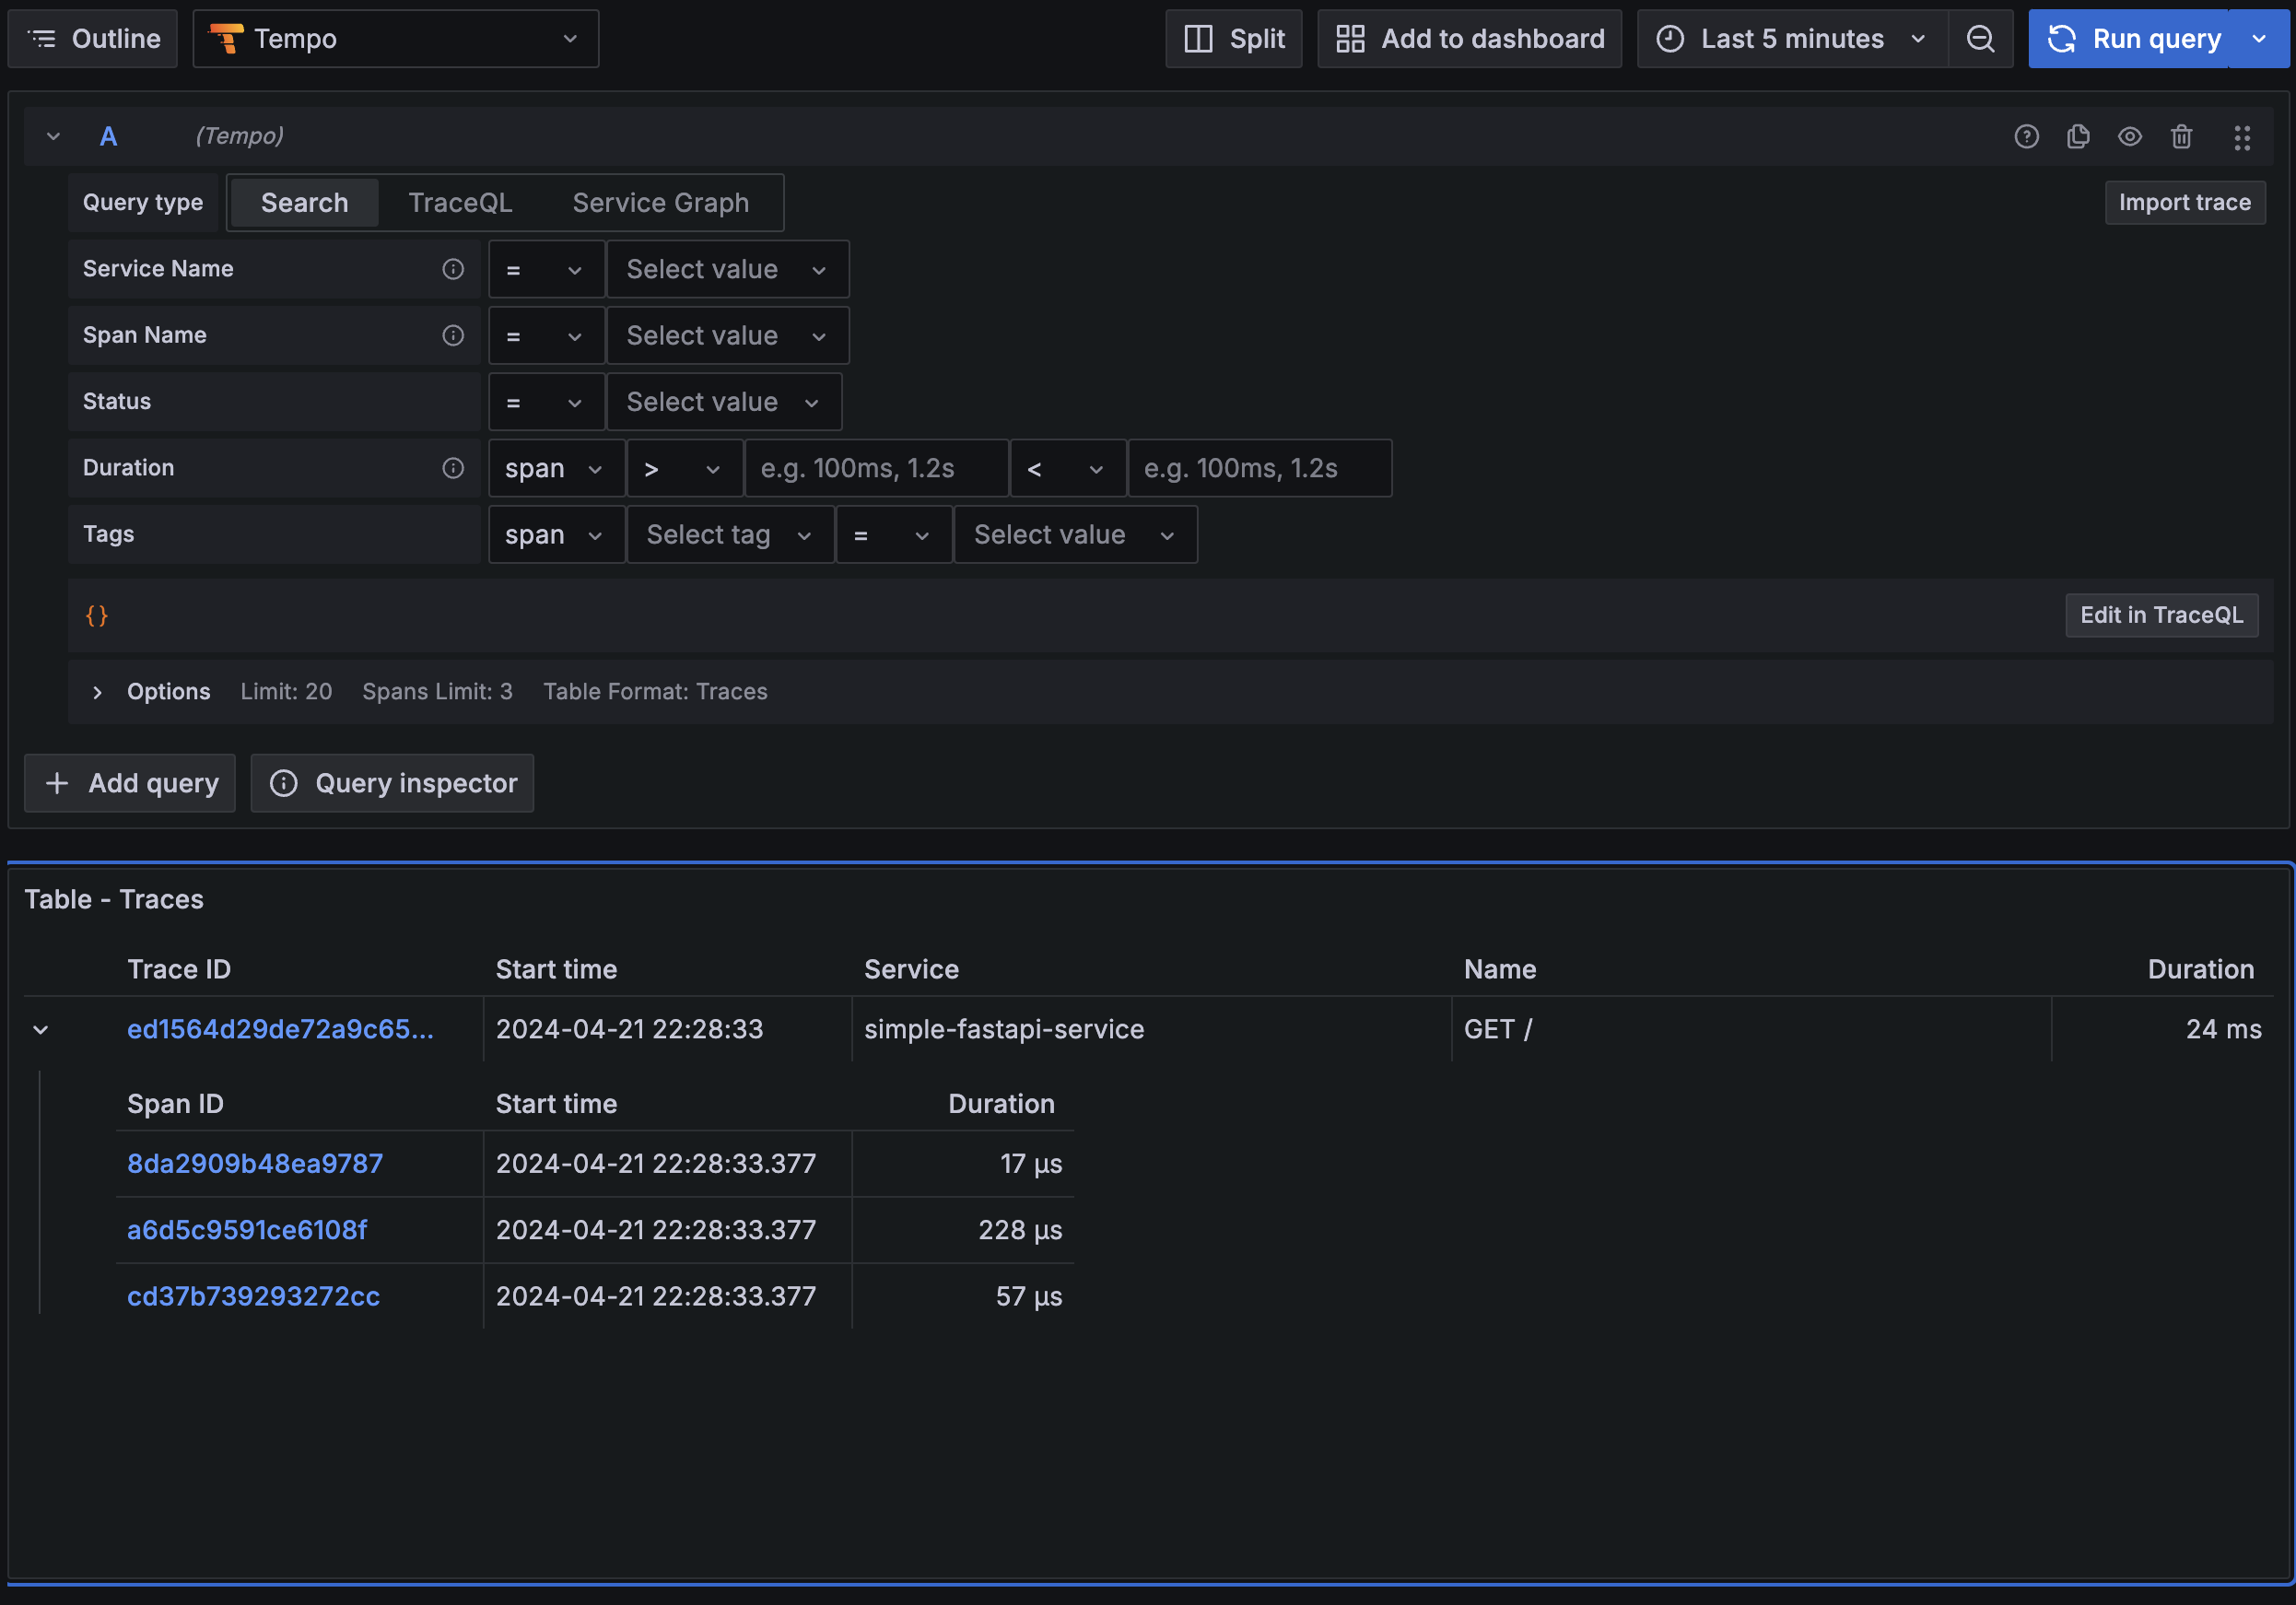This screenshot has height=1605, width=2296.
Task: Click Service Name info icon
Action: [453, 269]
